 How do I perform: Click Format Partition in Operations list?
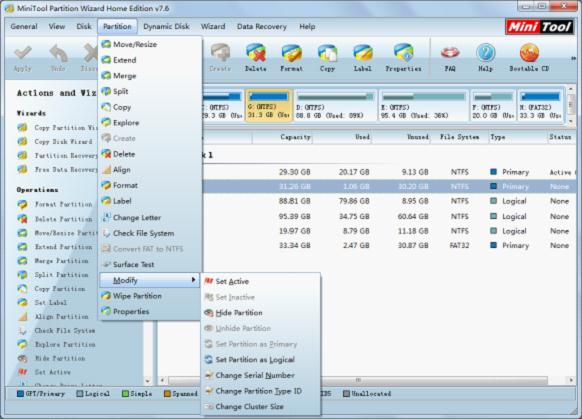tap(55, 204)
